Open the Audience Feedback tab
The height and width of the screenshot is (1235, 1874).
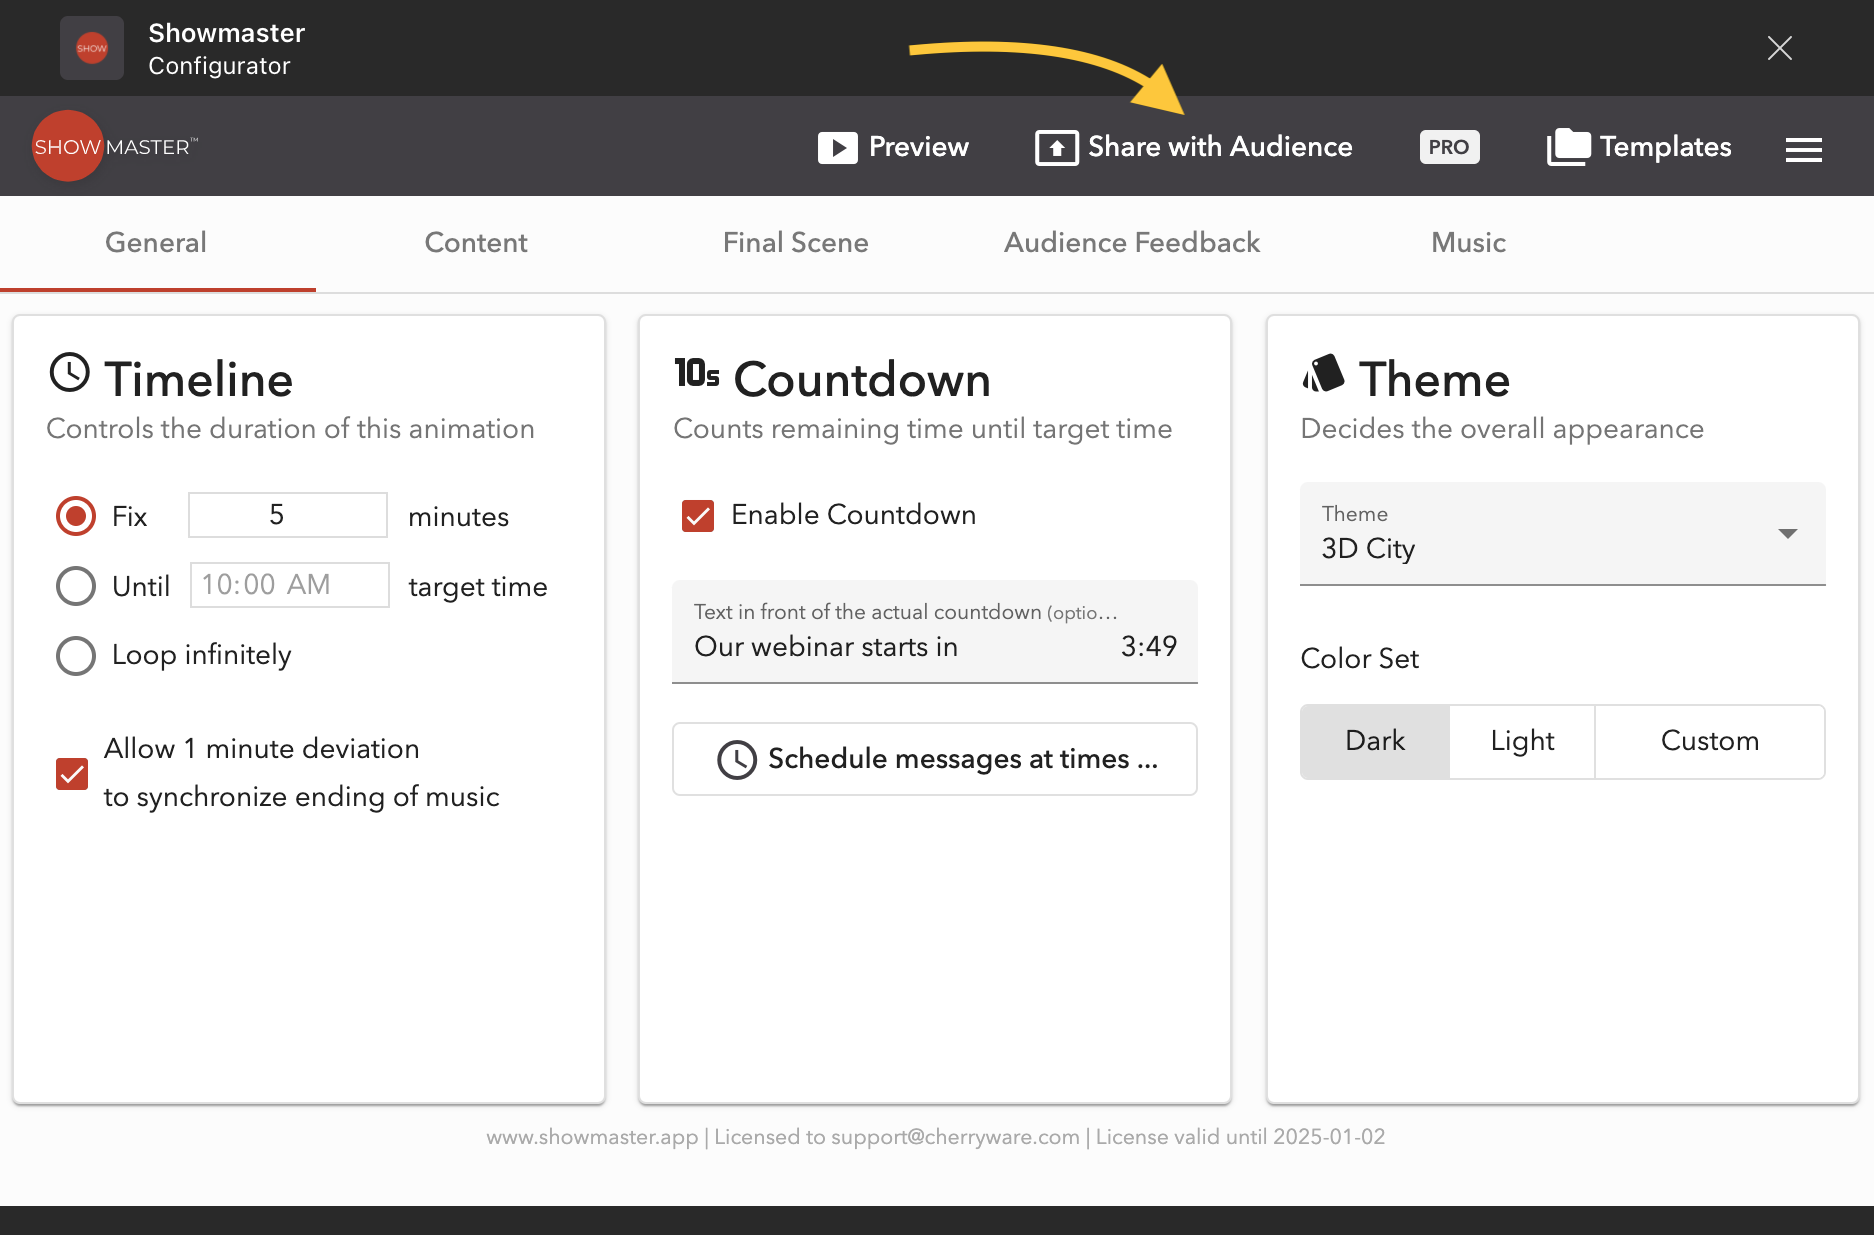[x=1131, y=243]
